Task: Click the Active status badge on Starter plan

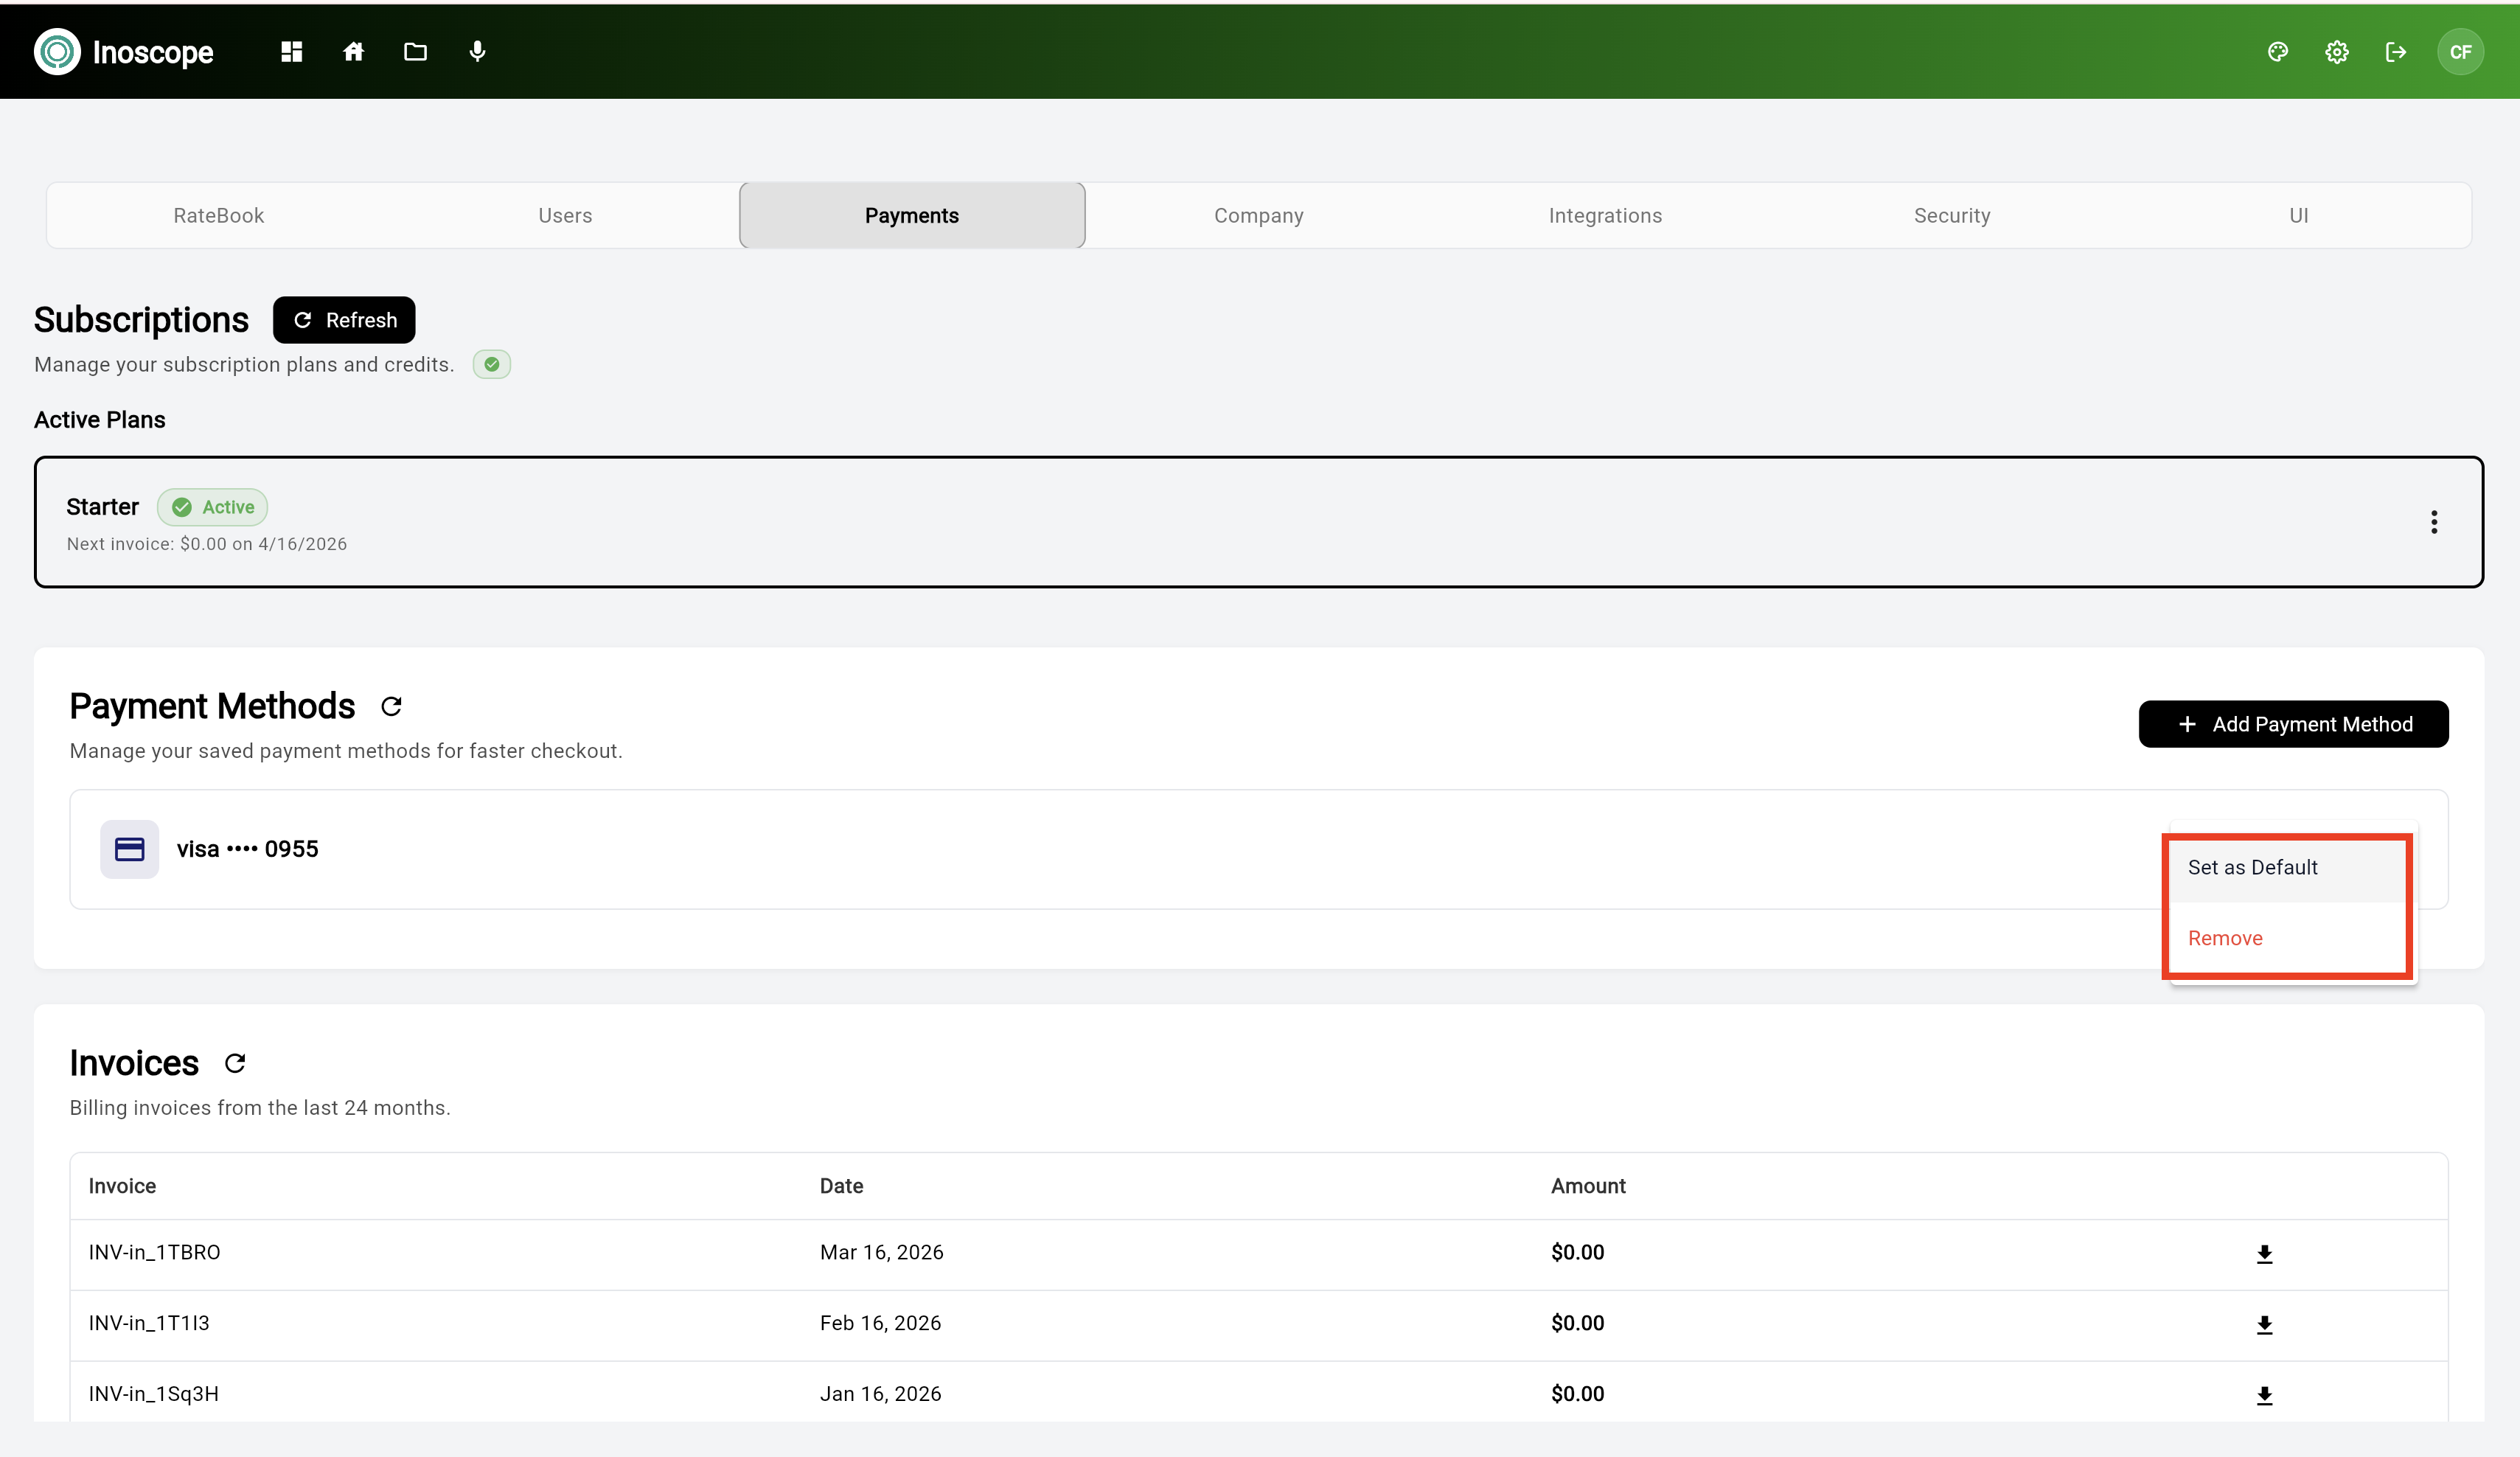Action: (212, 507)
